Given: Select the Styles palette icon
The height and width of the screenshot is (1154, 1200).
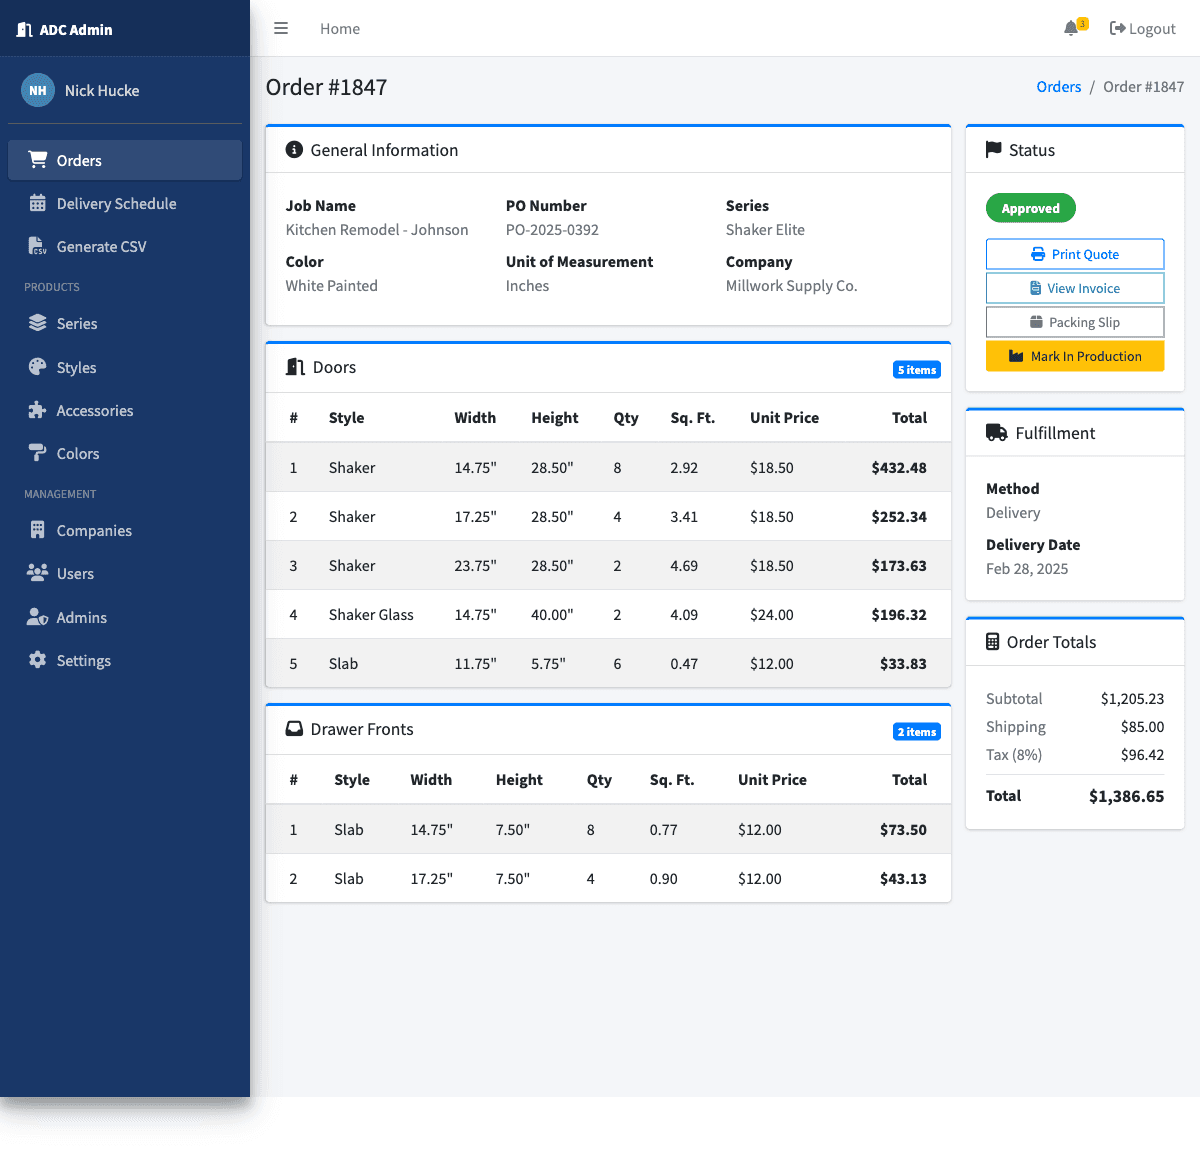Looking at the screenshot, I should point(37,367).
